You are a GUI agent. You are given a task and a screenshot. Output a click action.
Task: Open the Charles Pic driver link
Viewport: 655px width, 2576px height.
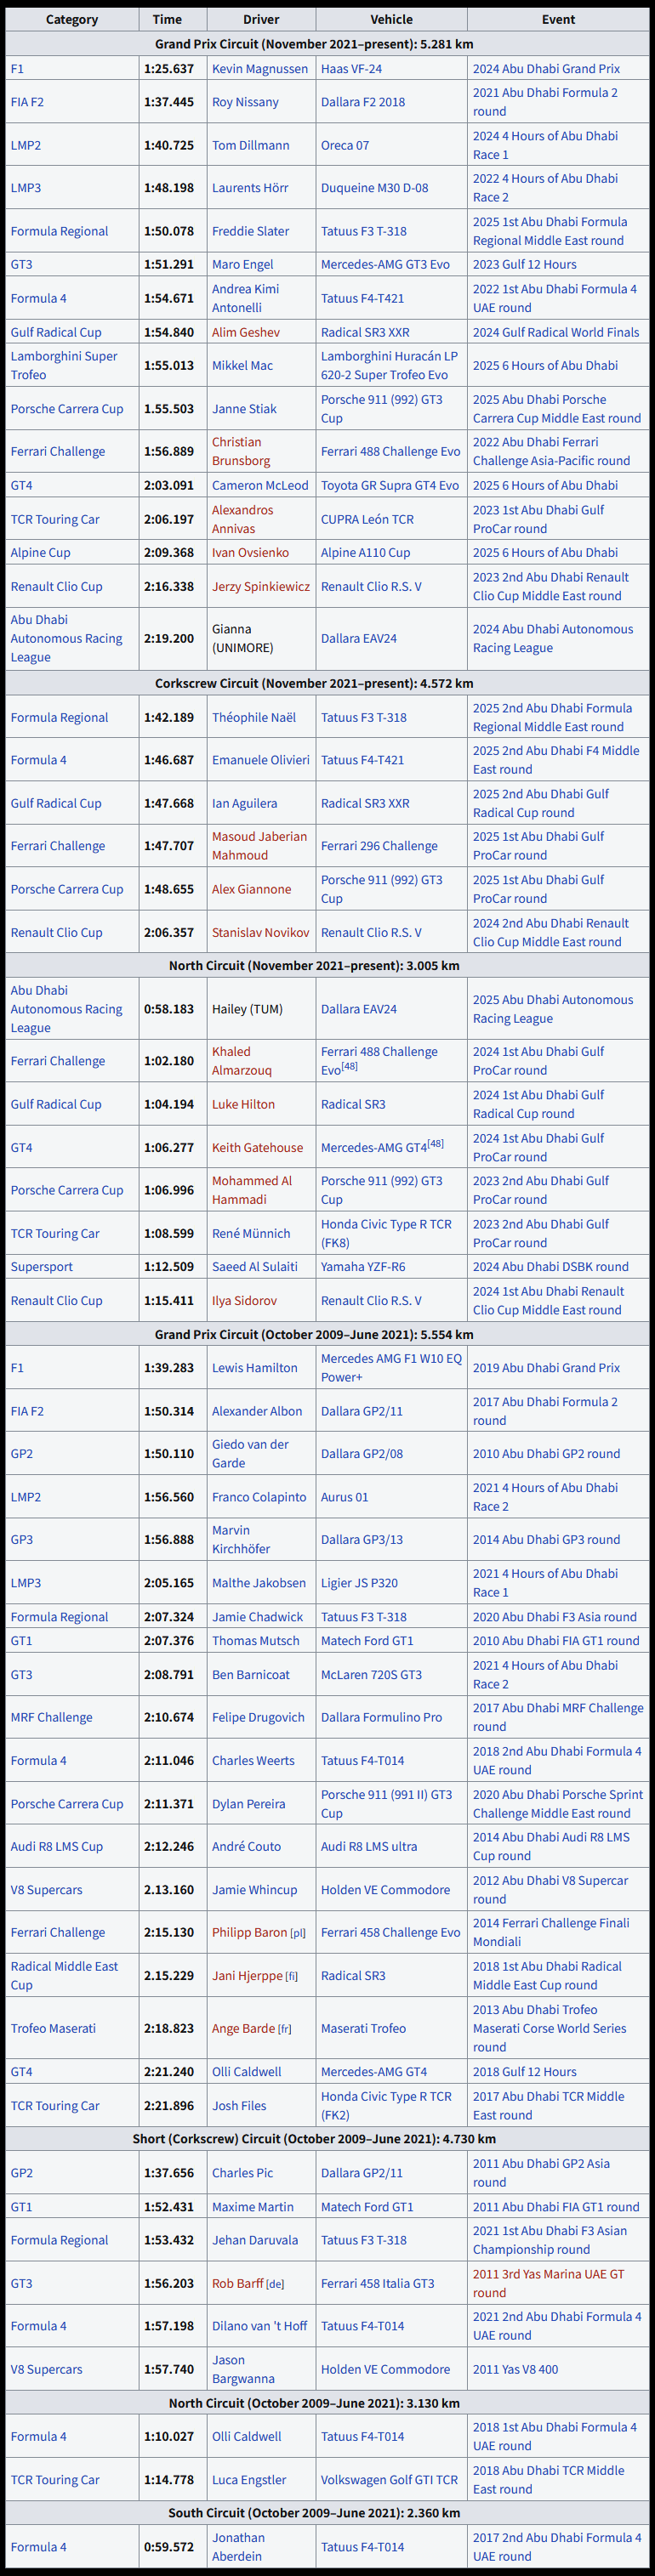tap(242, 2173)
